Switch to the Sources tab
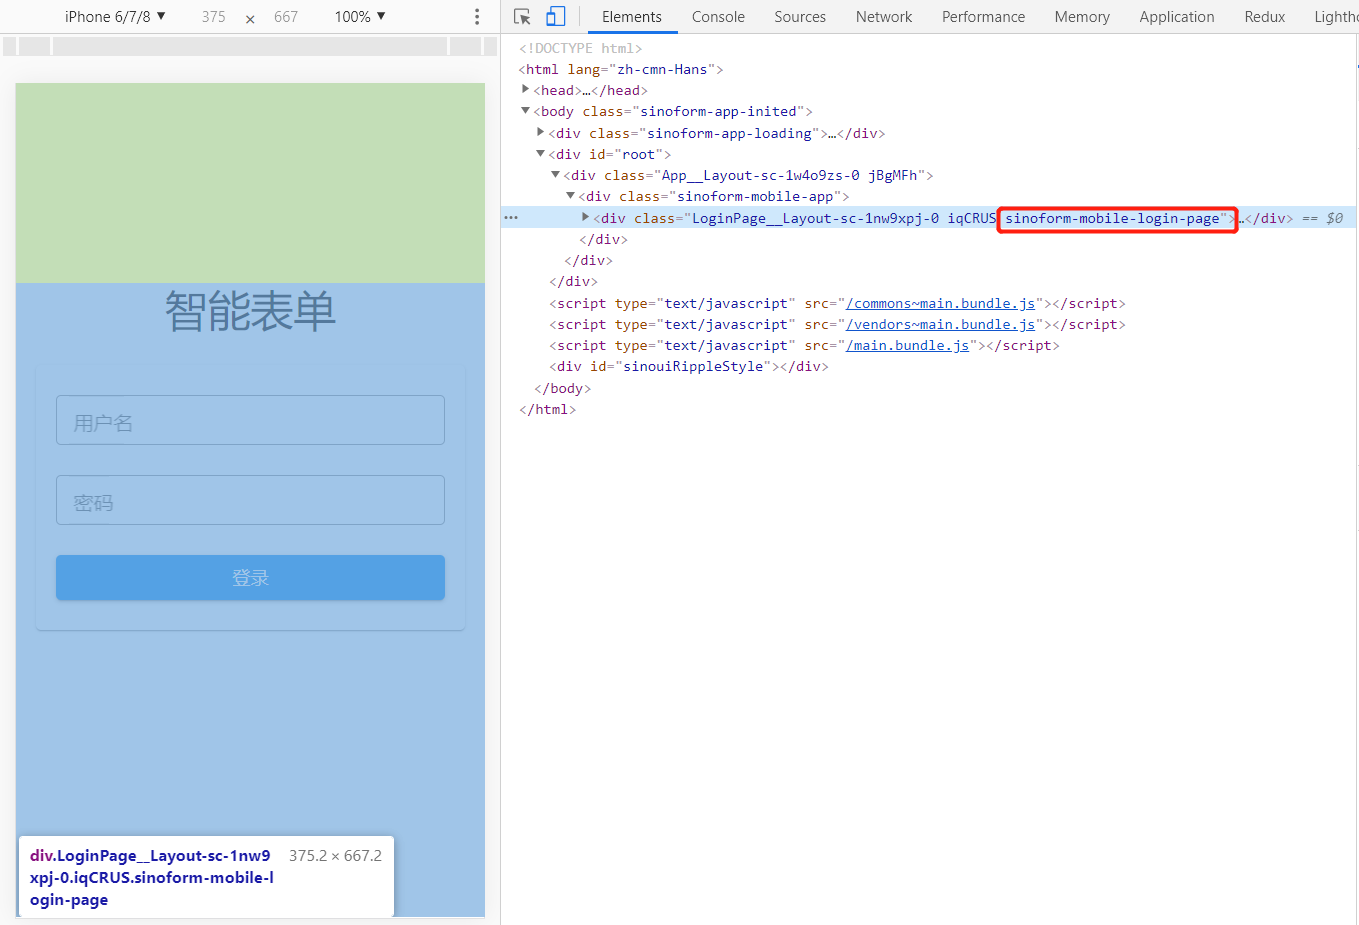The width and height of the screenshot is (1359, 925). point(800,17)
